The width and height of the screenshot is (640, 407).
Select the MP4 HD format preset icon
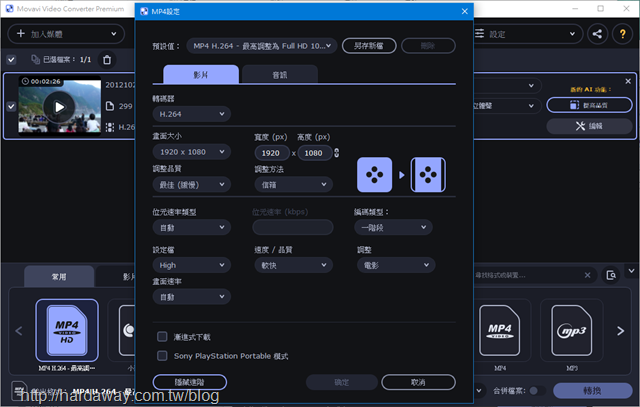[67, 330]
